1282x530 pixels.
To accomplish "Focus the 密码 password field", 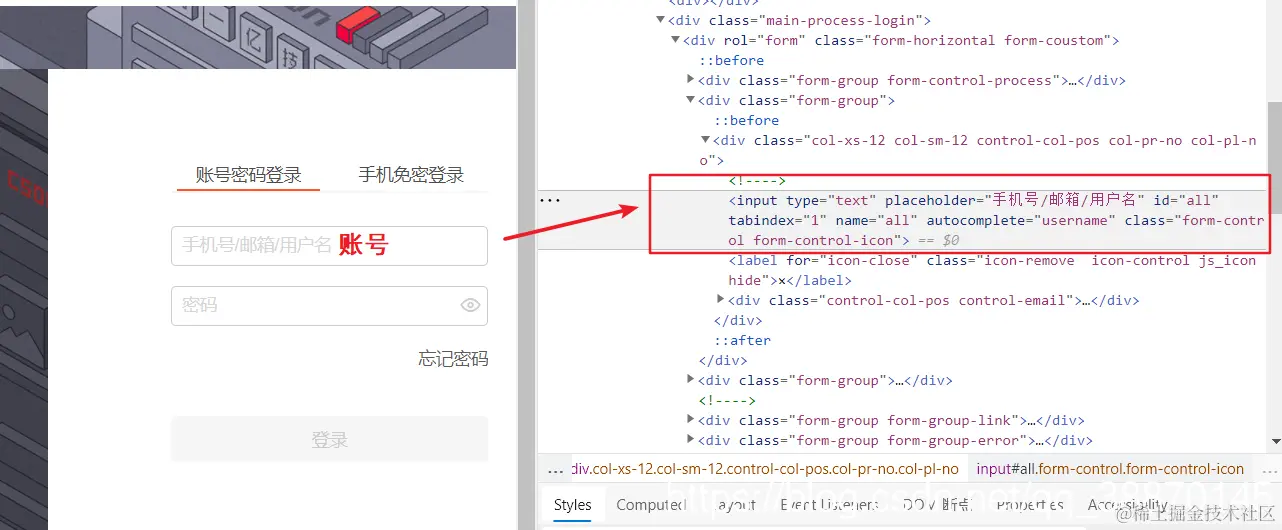I will coord(329,306).
